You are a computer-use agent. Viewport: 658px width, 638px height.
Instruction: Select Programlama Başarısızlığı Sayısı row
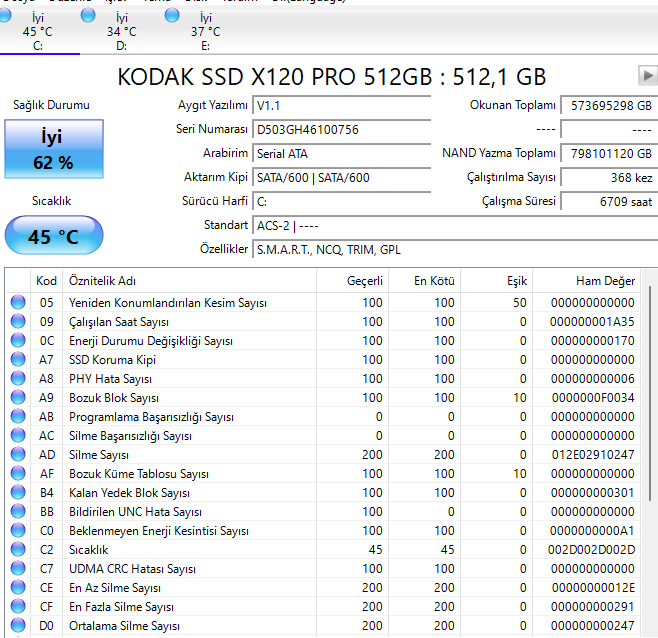coord(322,417)
